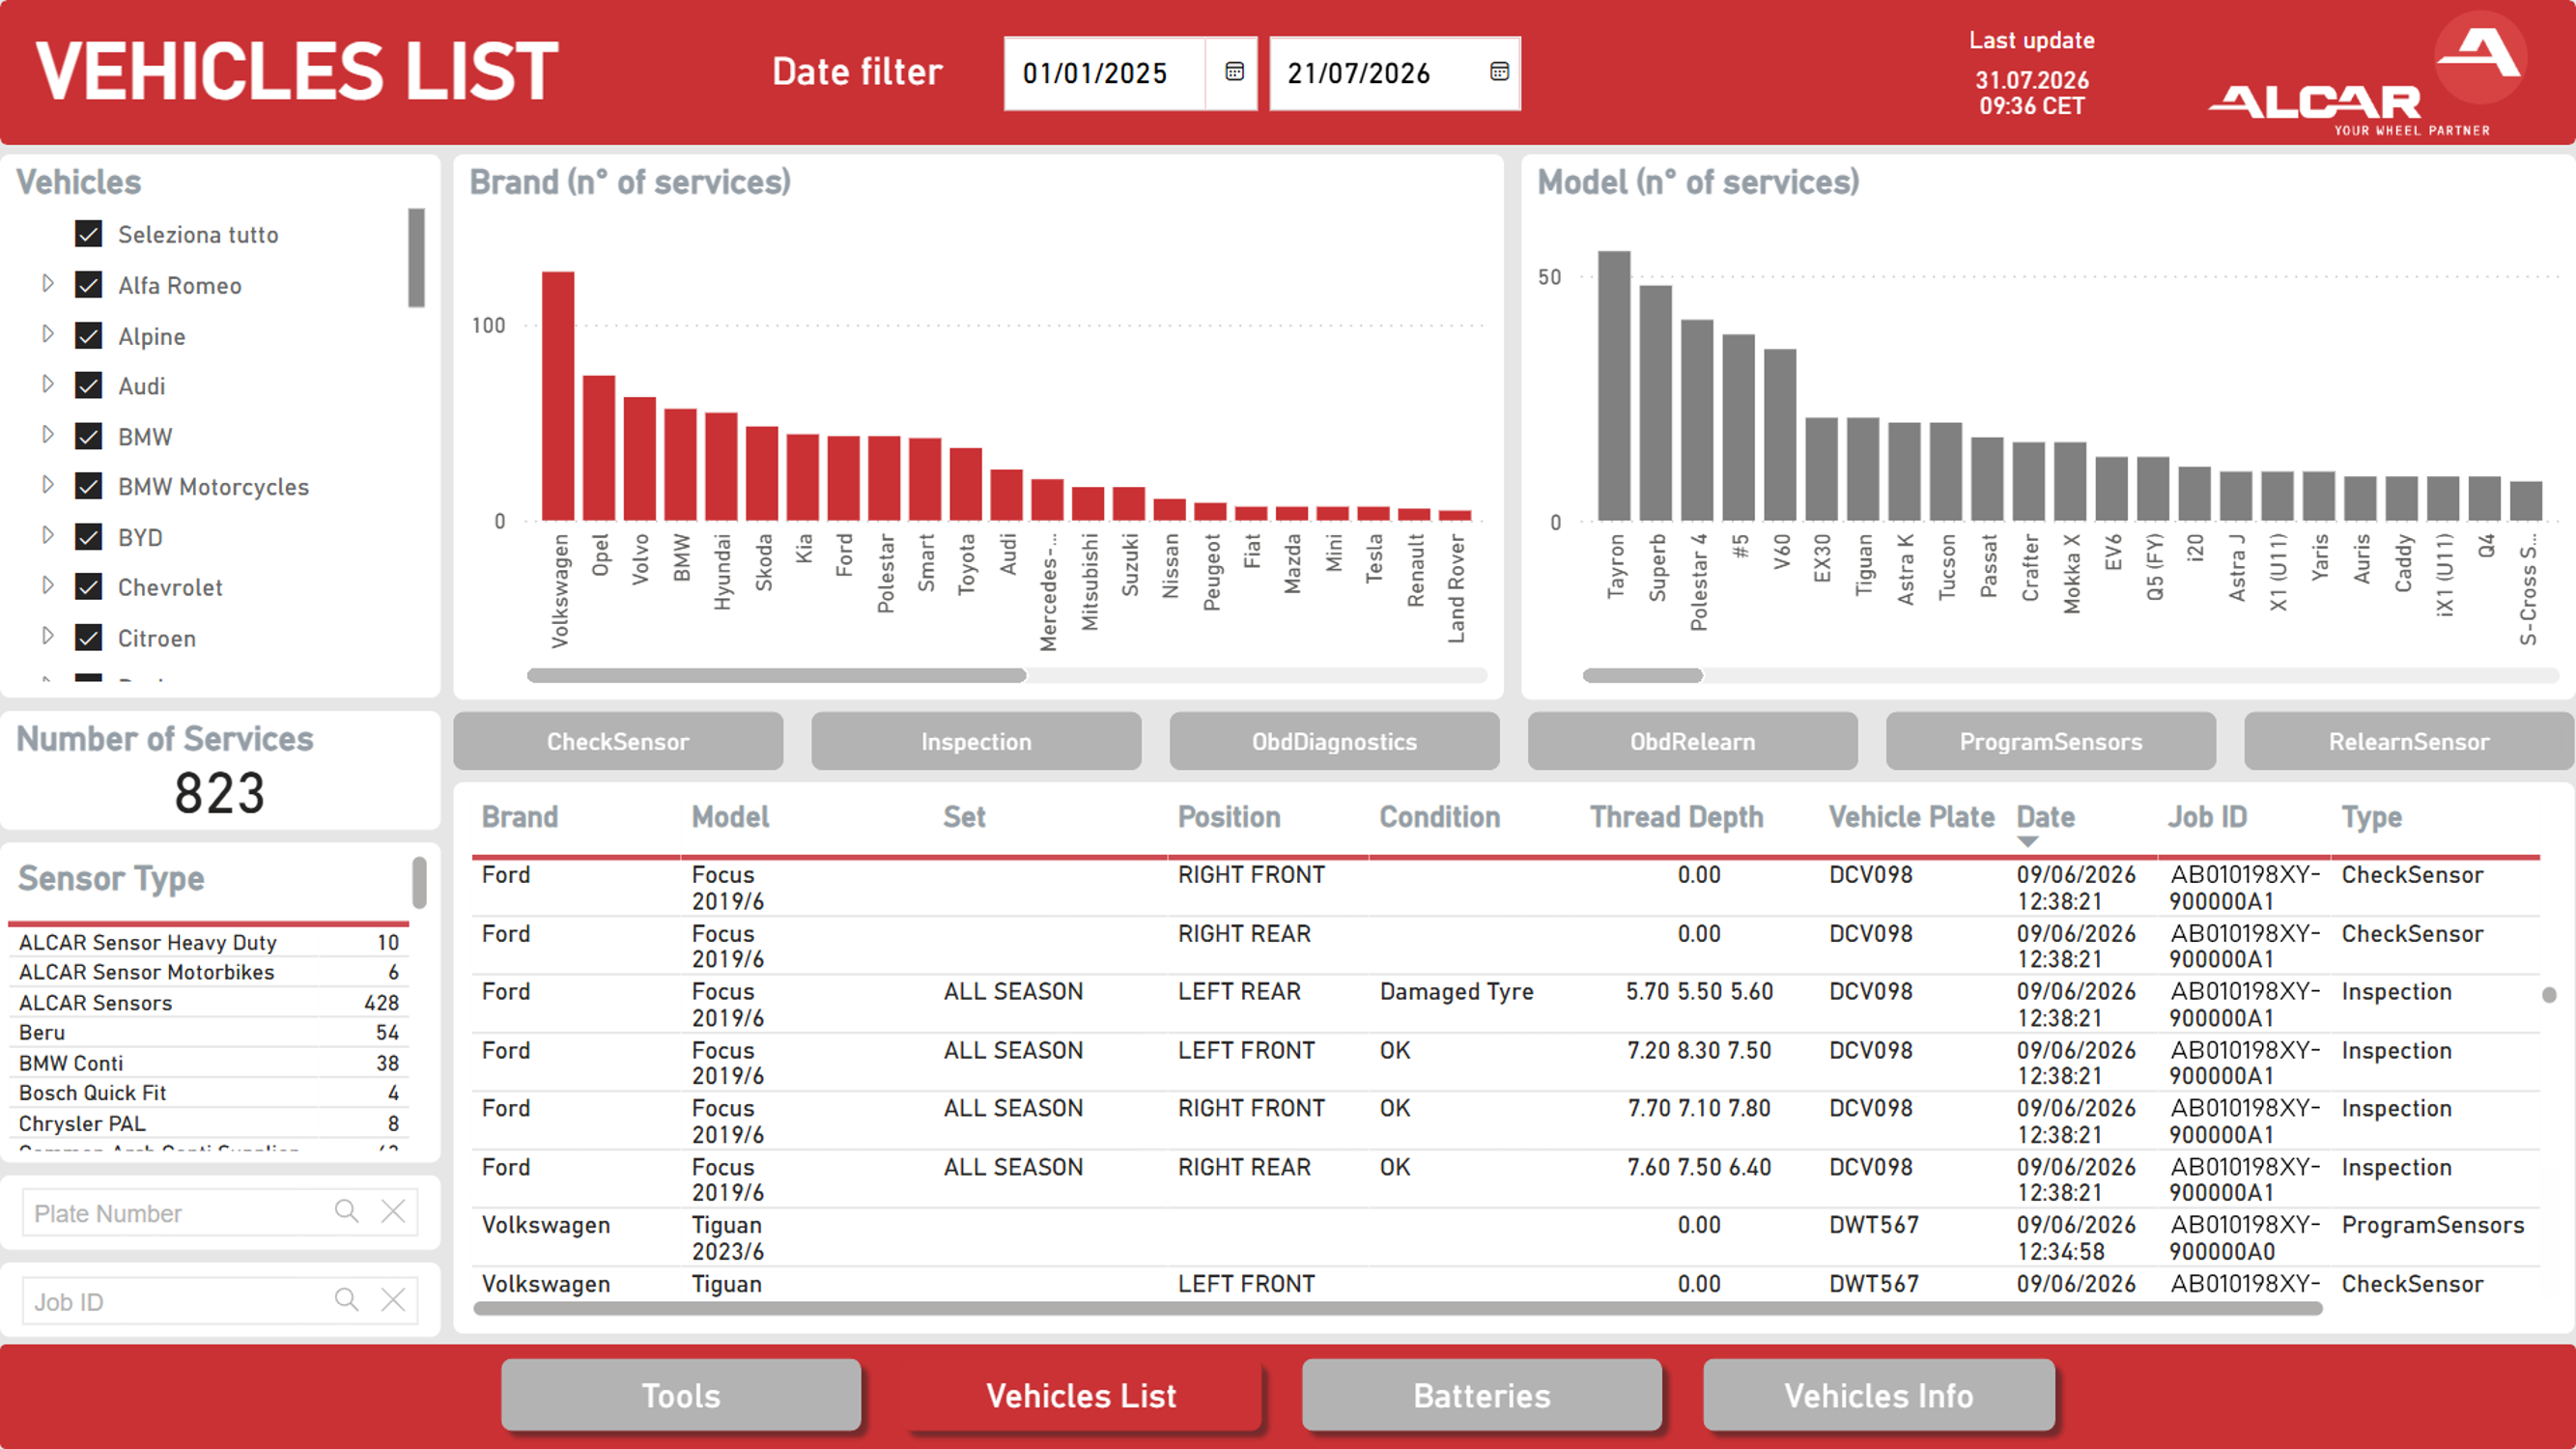Click the Job ID search magnifier icon
Image resolution: width=2576 pixels, height=1449 pixels.
pyautogui.click(x=347, y=1300)
